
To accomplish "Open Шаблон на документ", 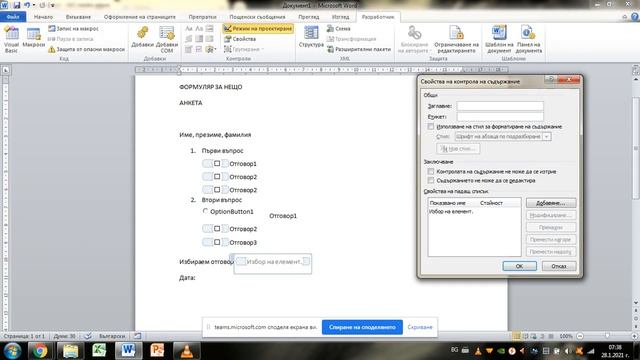I will [x=499, y=40].
